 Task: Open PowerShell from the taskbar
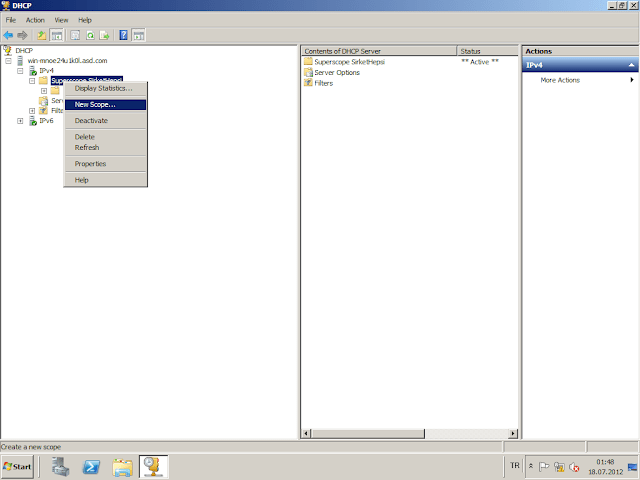(x=89, y=466)
